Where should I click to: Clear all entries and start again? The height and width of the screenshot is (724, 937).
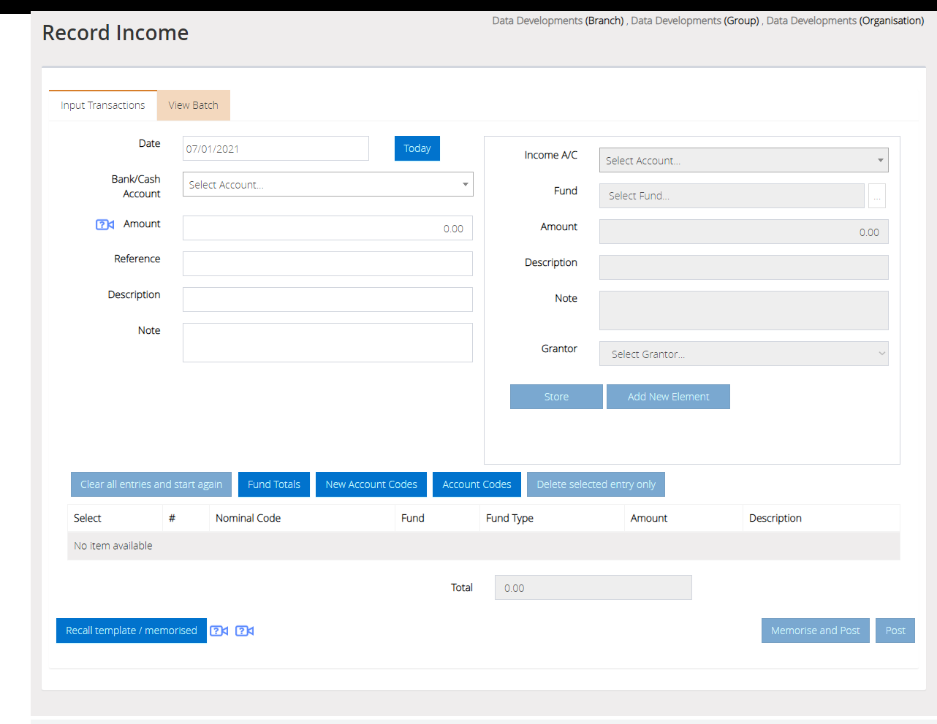click(151, 484)
